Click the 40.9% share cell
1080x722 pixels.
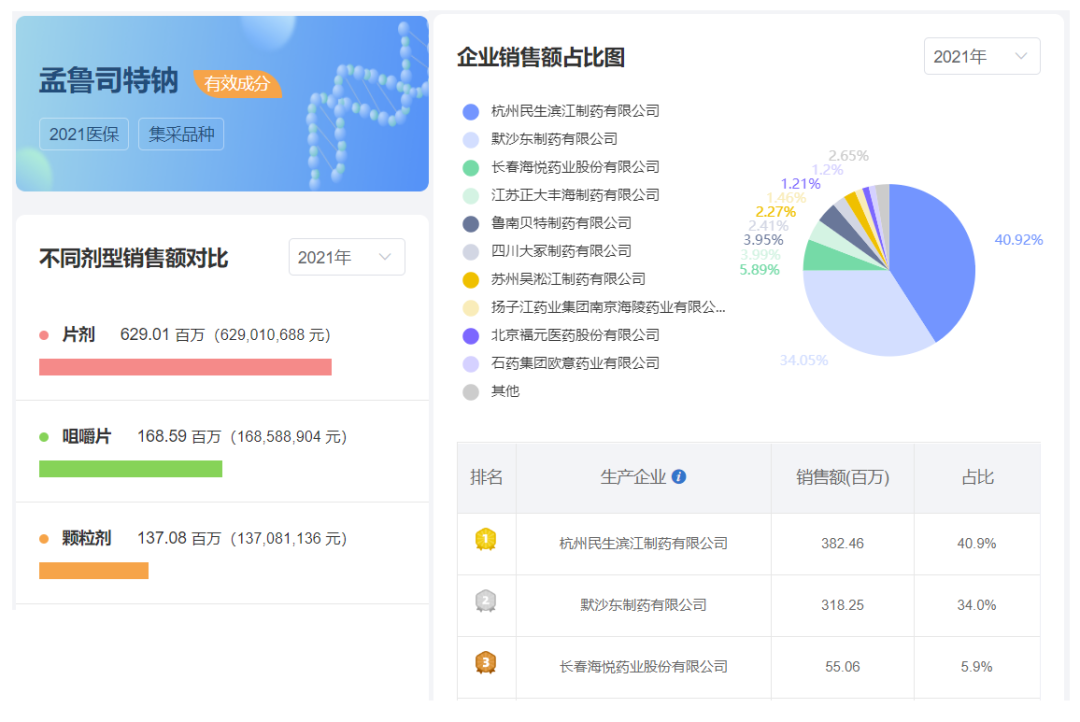[977, 544]
